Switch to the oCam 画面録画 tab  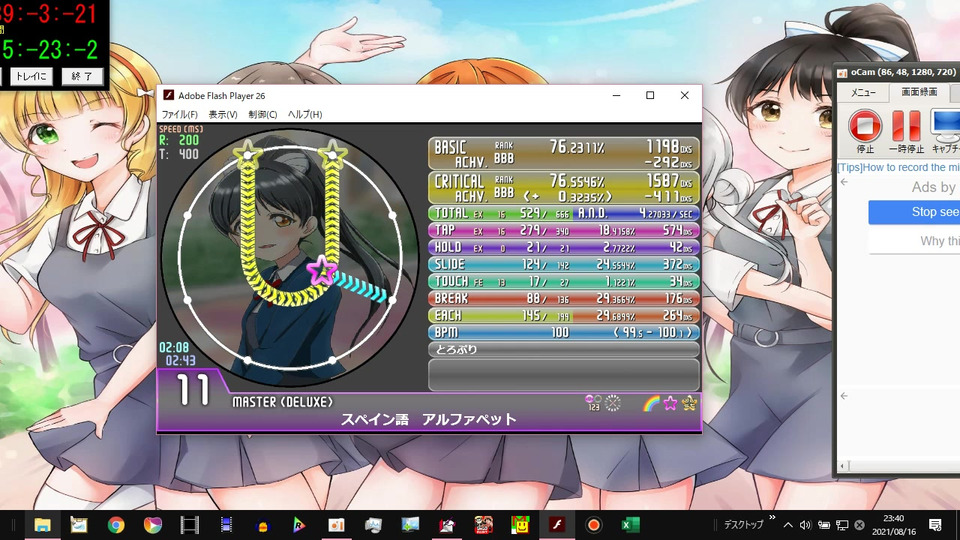[x=919, y=92]
